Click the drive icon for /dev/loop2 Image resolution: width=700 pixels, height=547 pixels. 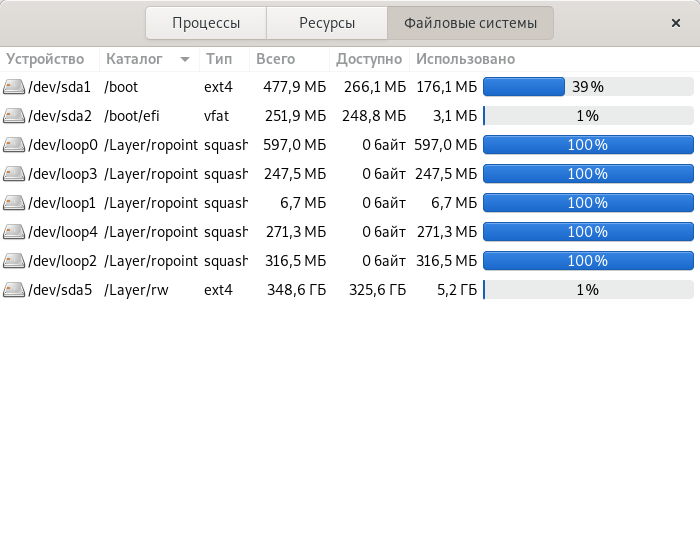14,261
